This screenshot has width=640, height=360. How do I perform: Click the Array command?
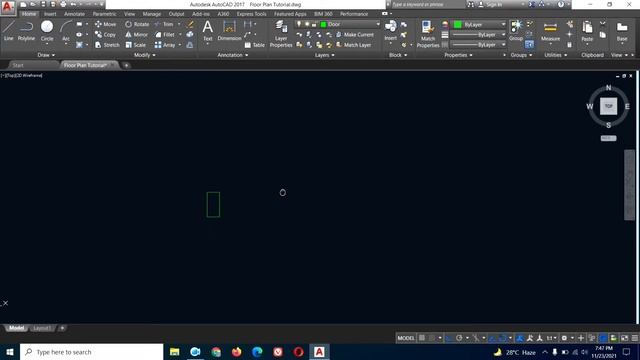pos(165,45)
